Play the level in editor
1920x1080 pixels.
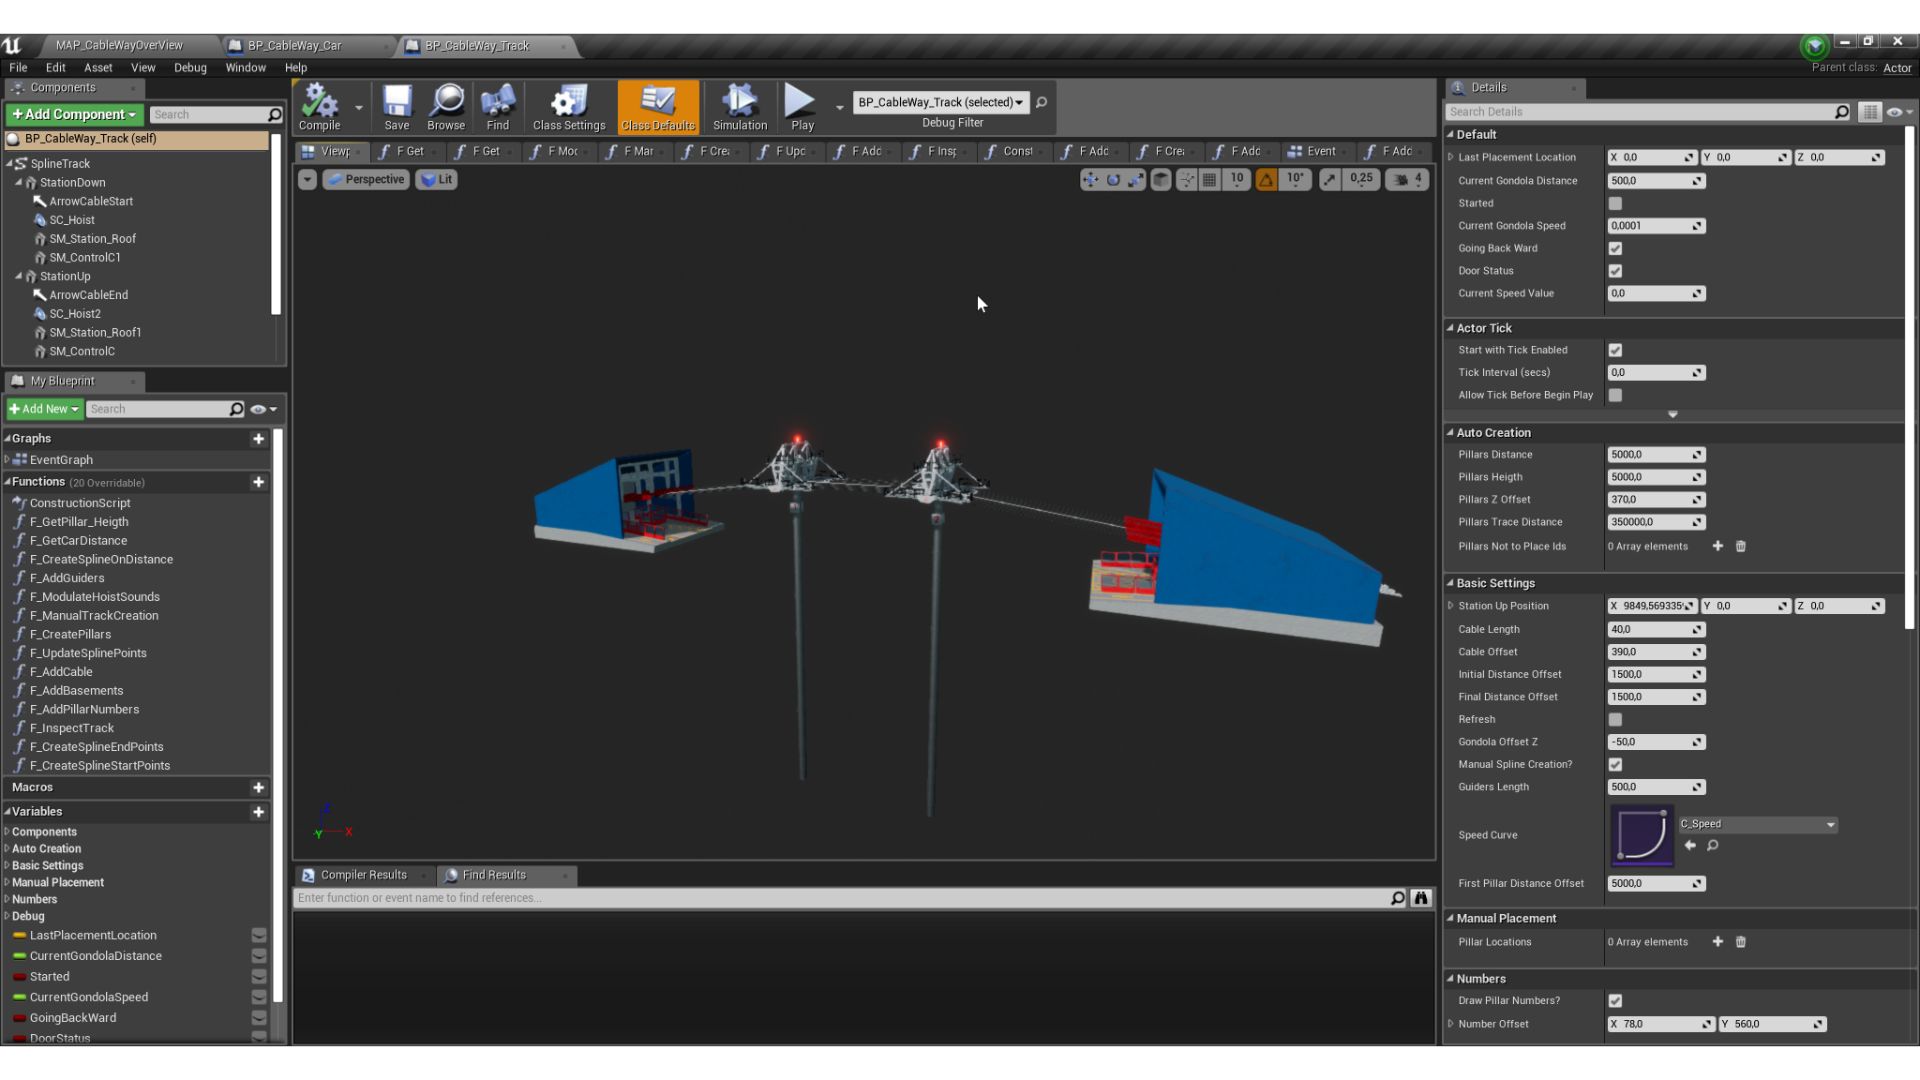click(x=802, y=107)
